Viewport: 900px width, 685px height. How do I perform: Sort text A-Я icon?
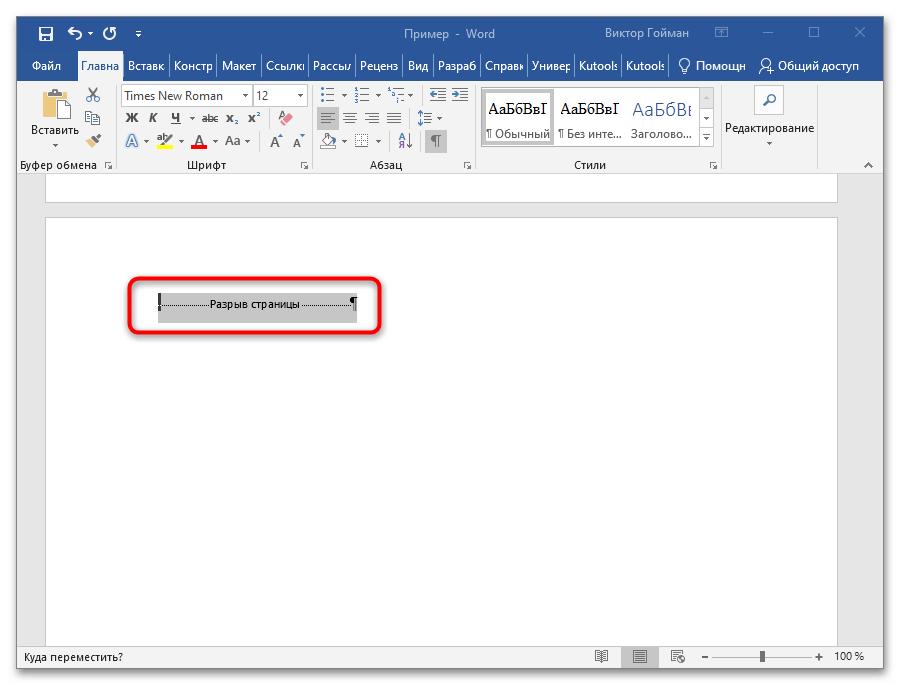click(x=405, y=141)
